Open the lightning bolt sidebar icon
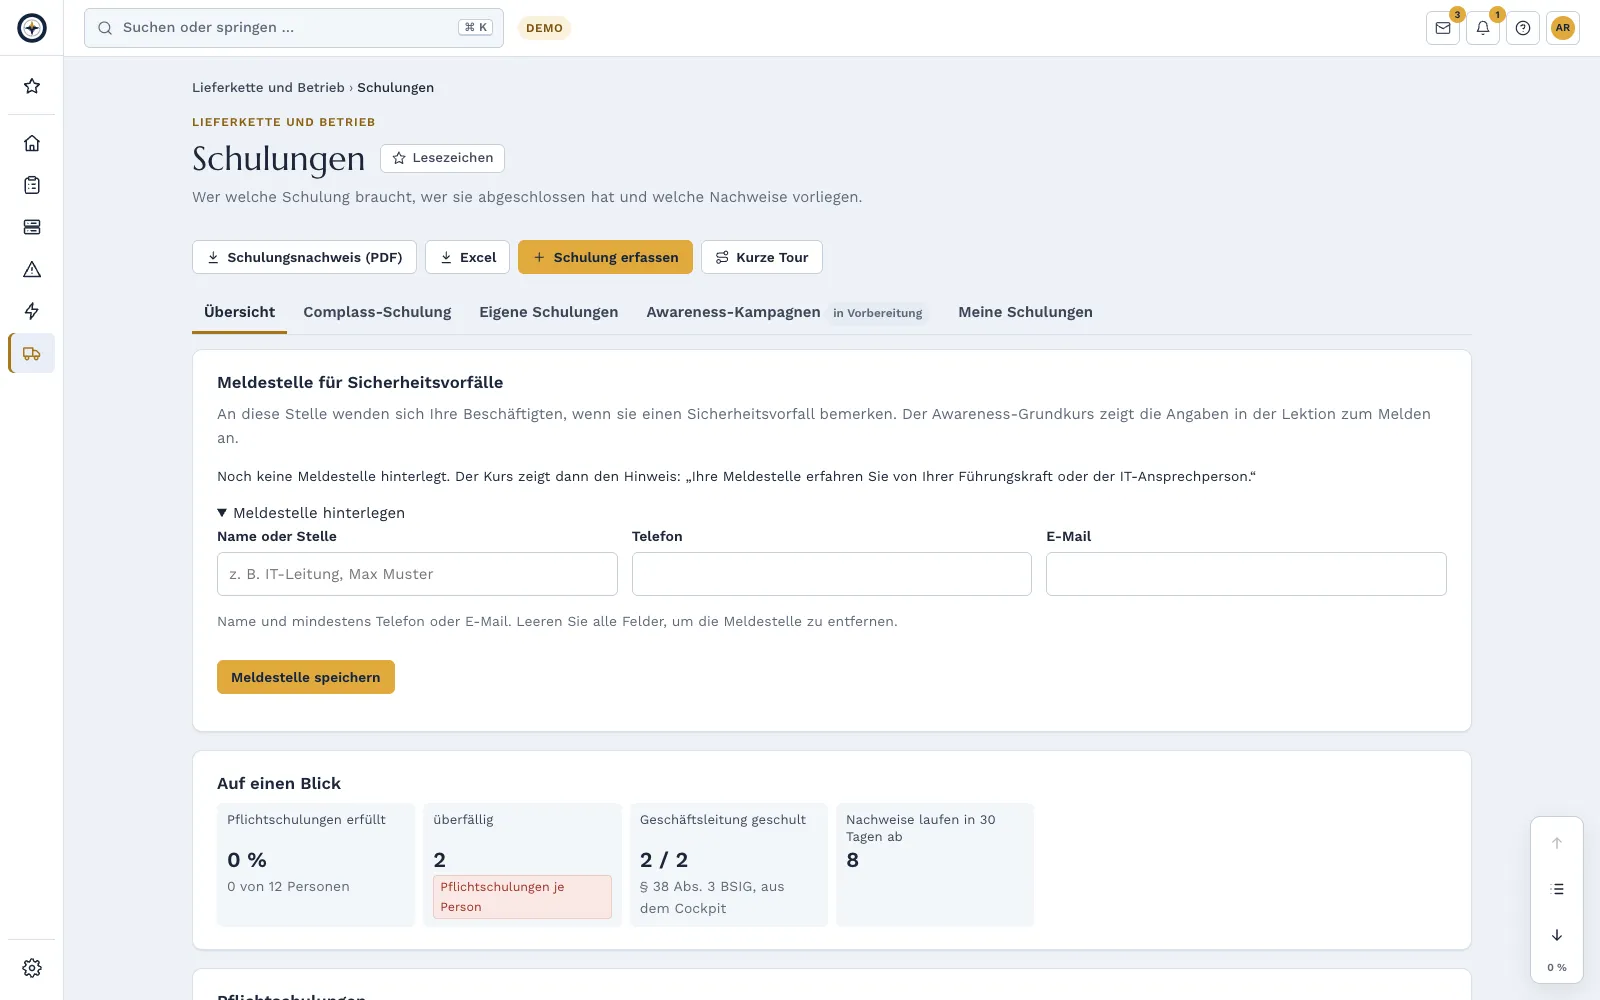 [32, 311]
